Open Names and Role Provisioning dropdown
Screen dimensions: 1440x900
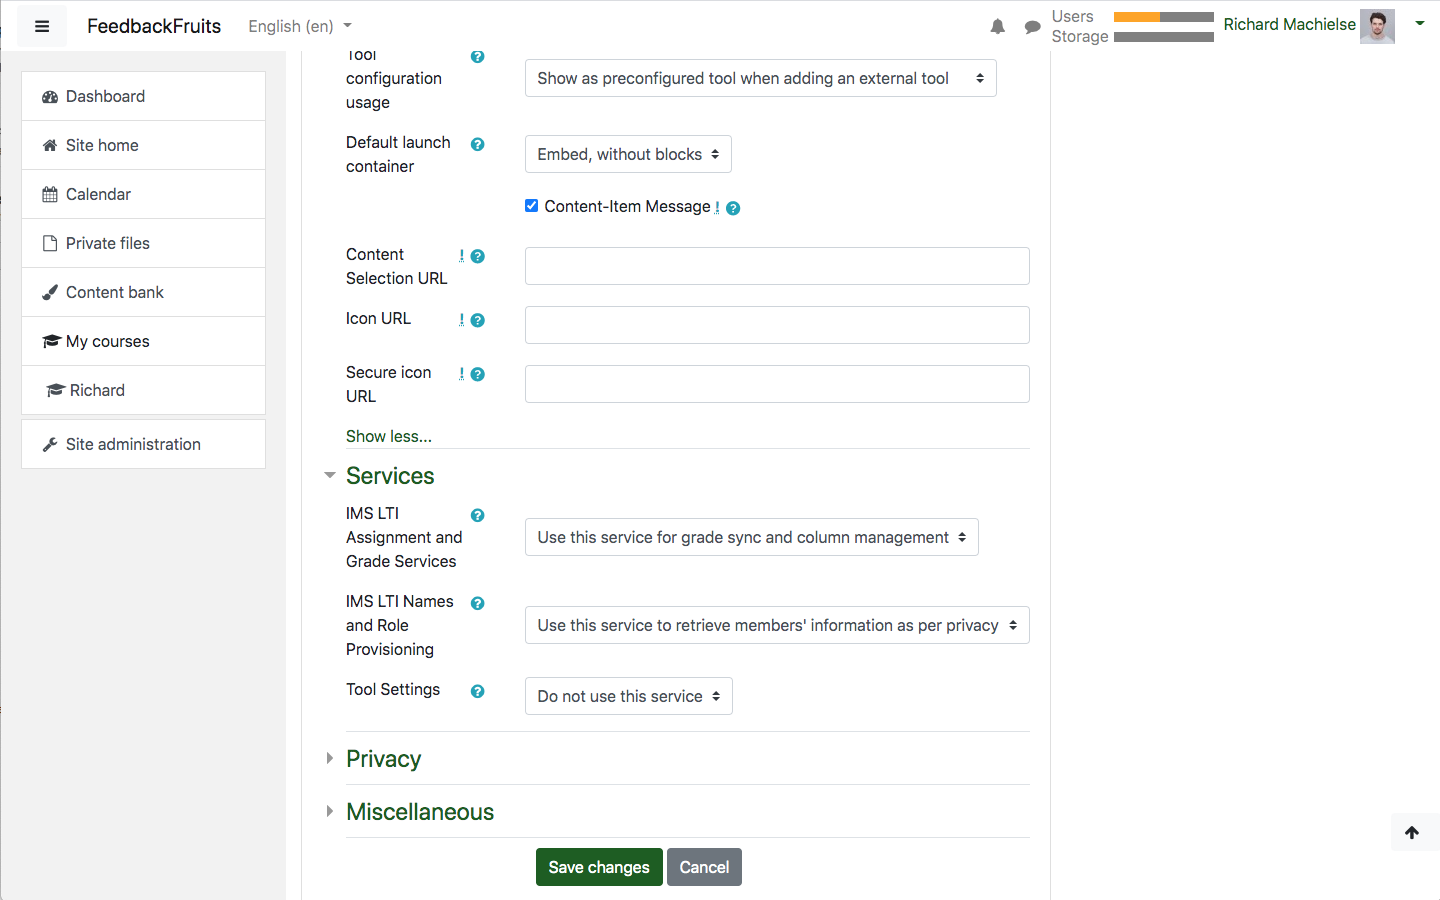pyautogui.click(x=777, y=625)
